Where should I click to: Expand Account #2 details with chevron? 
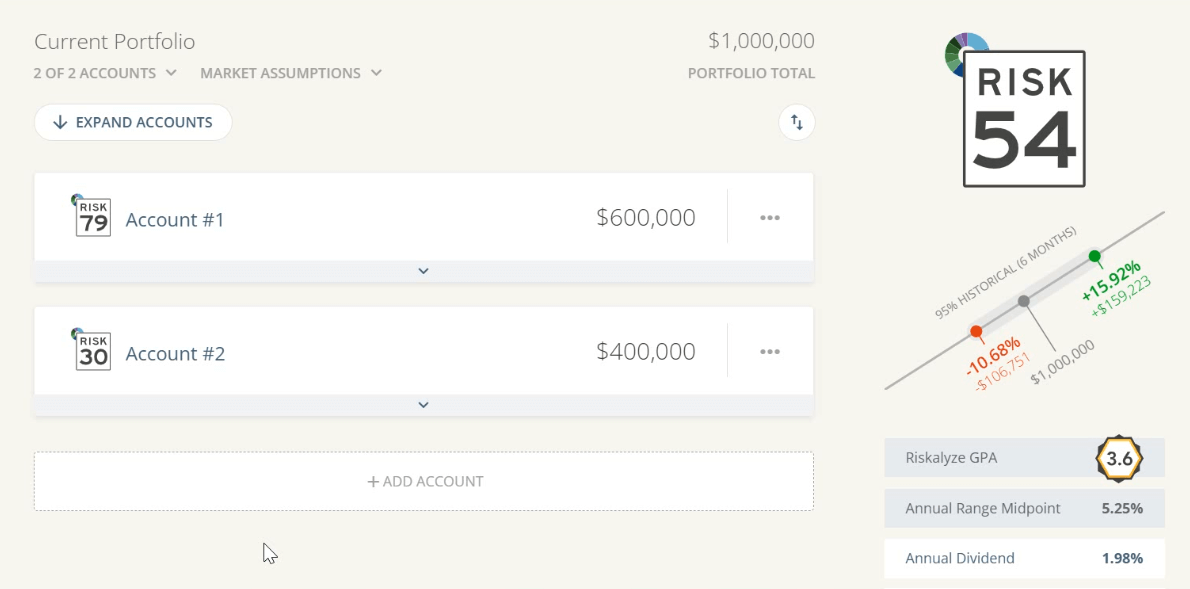pos(423,405)
